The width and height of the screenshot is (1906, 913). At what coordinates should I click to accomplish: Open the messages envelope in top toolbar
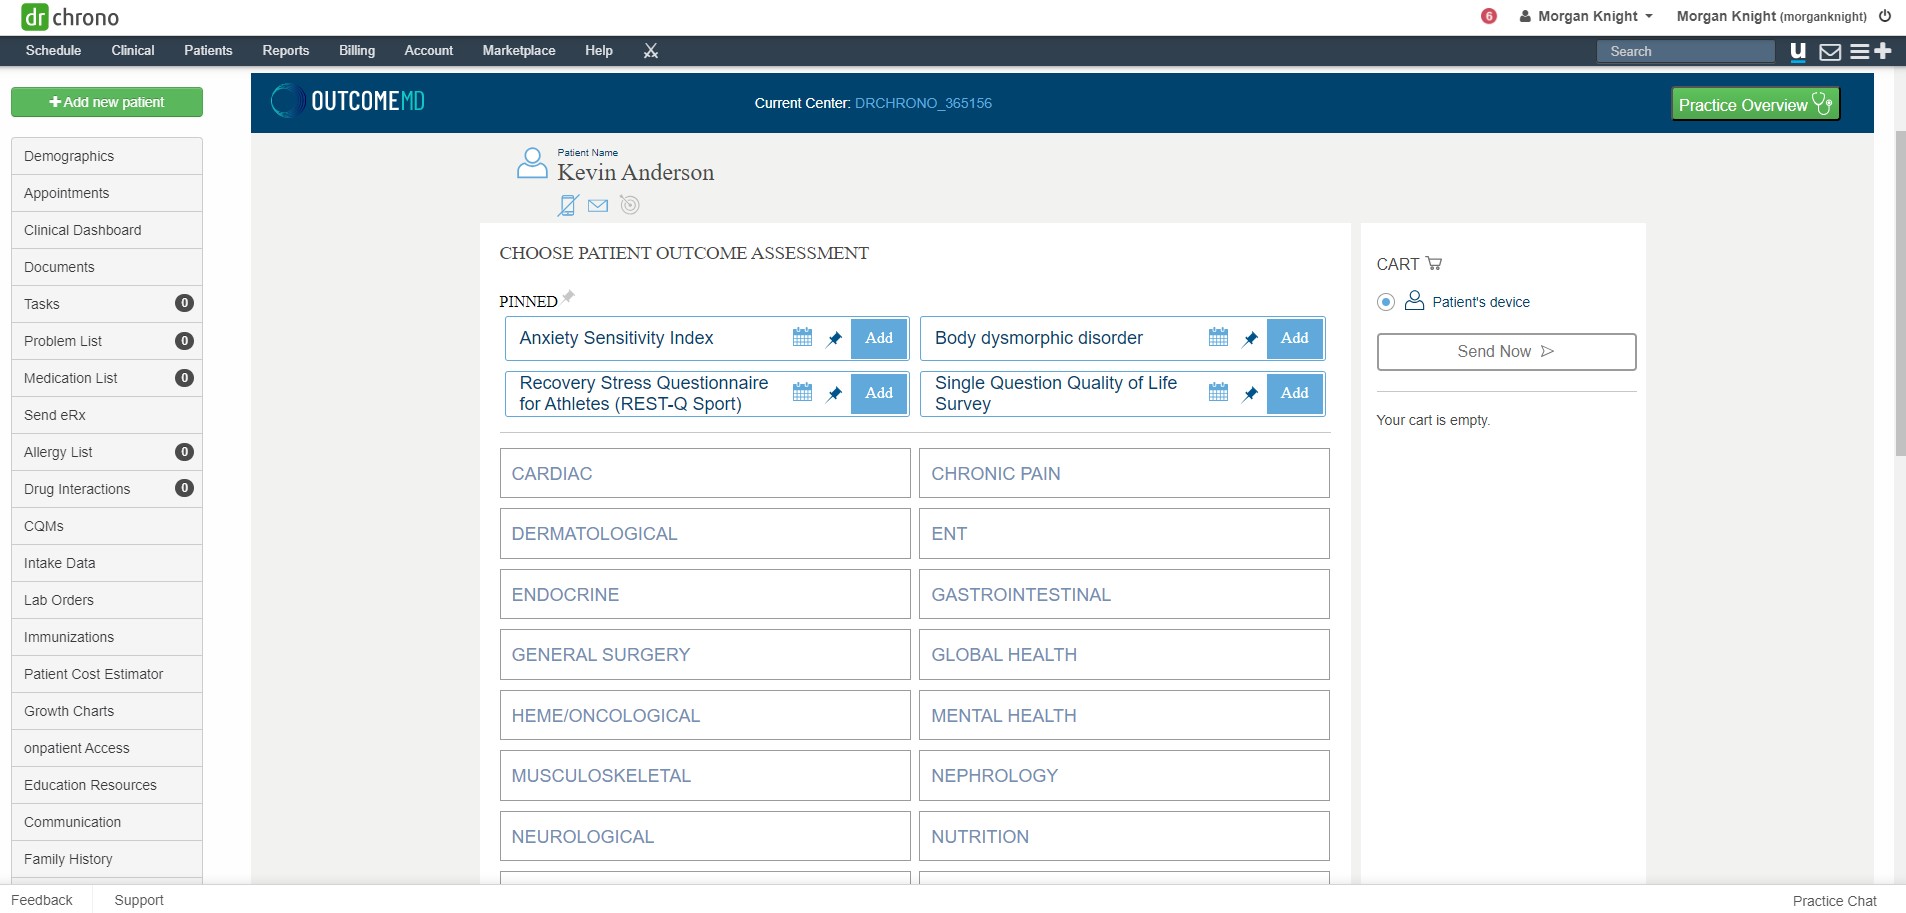[1829, 52]
